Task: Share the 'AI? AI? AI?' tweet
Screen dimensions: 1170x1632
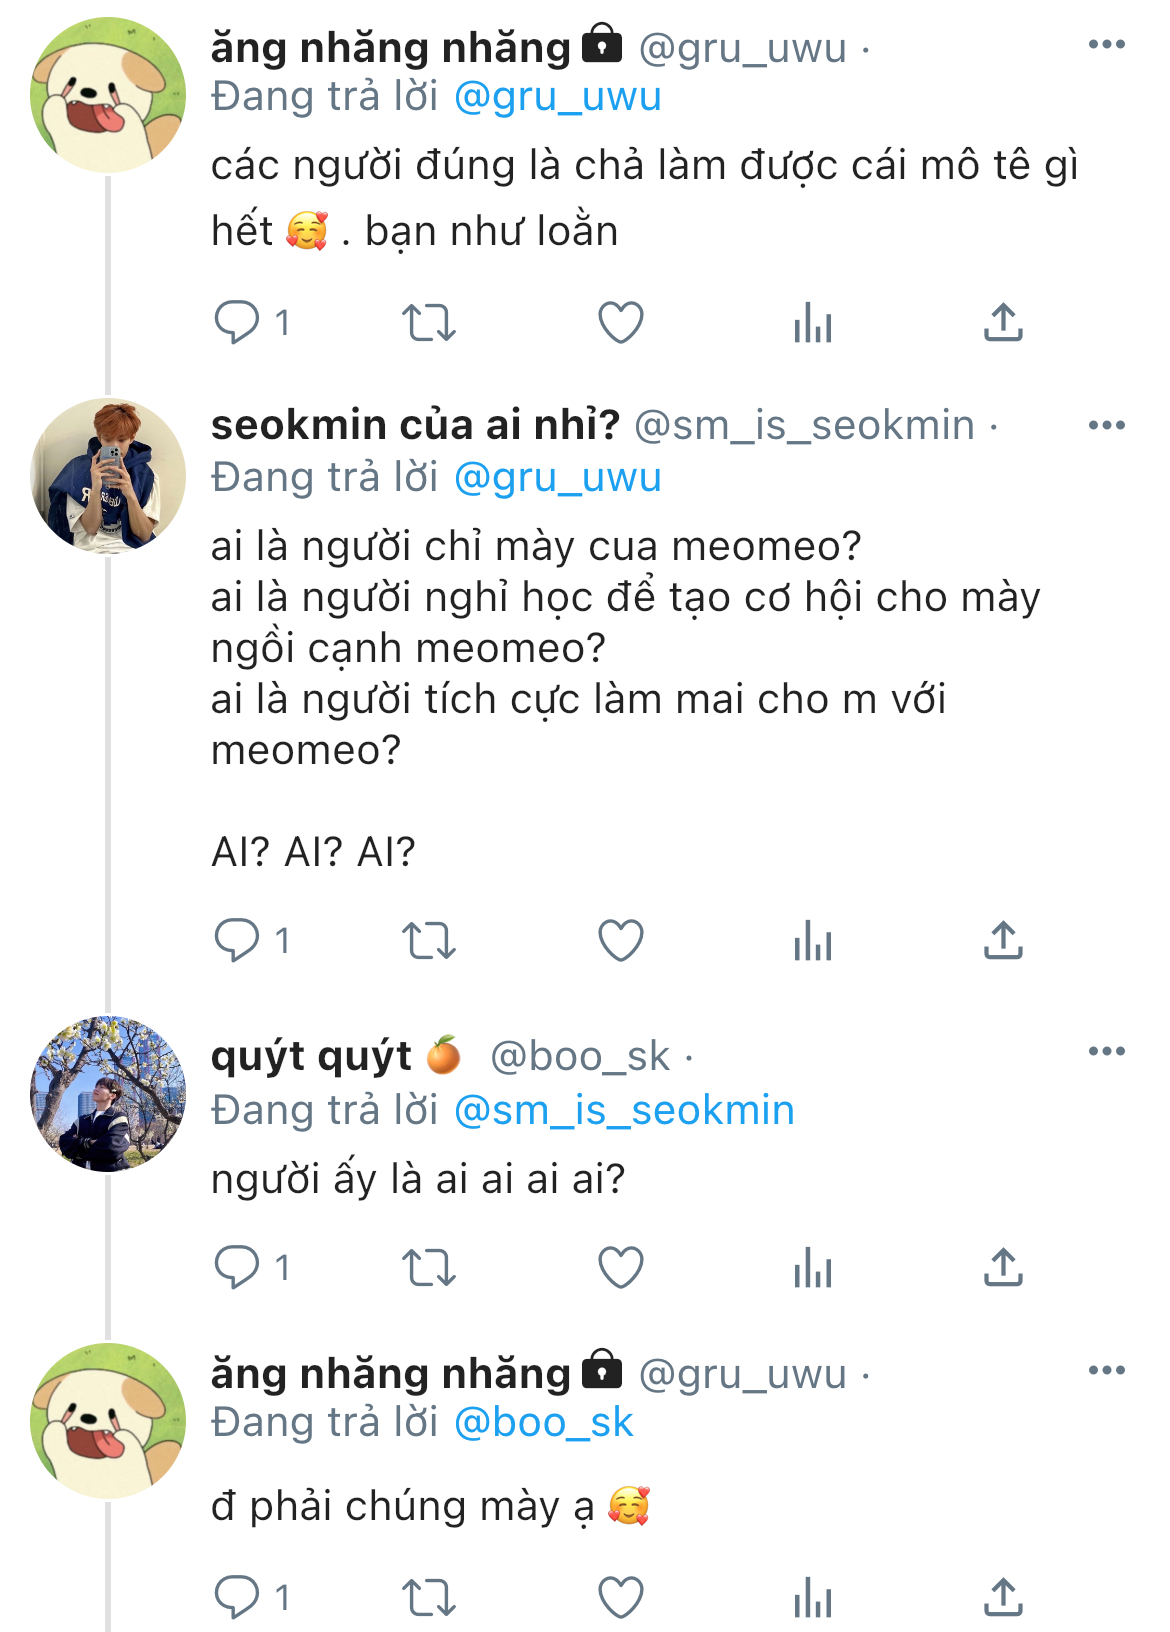Action: 1003,941
